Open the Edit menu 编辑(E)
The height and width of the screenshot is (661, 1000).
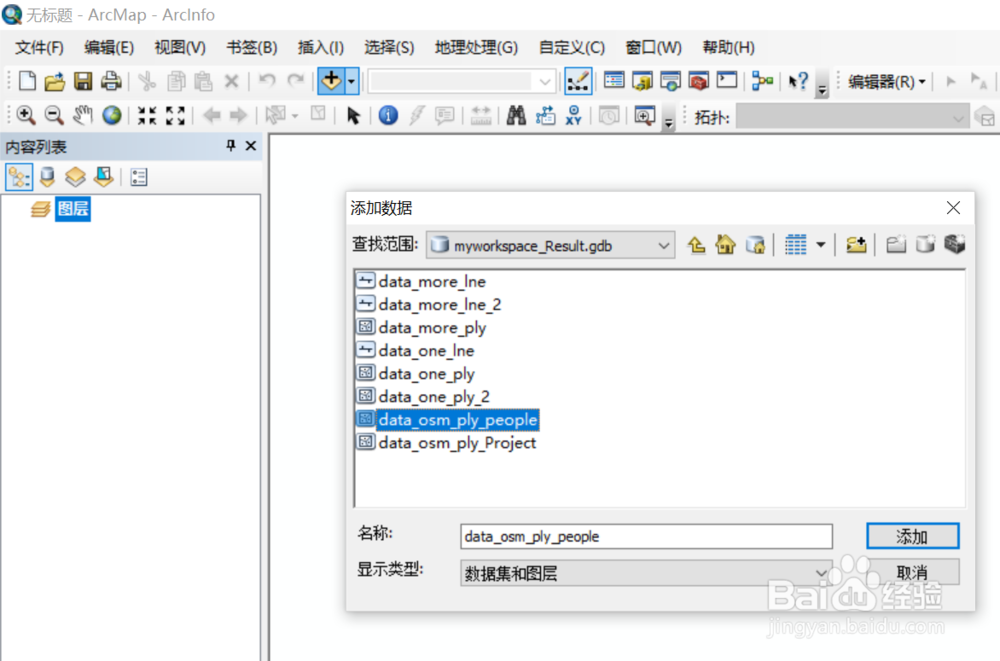tap(109, 48)
